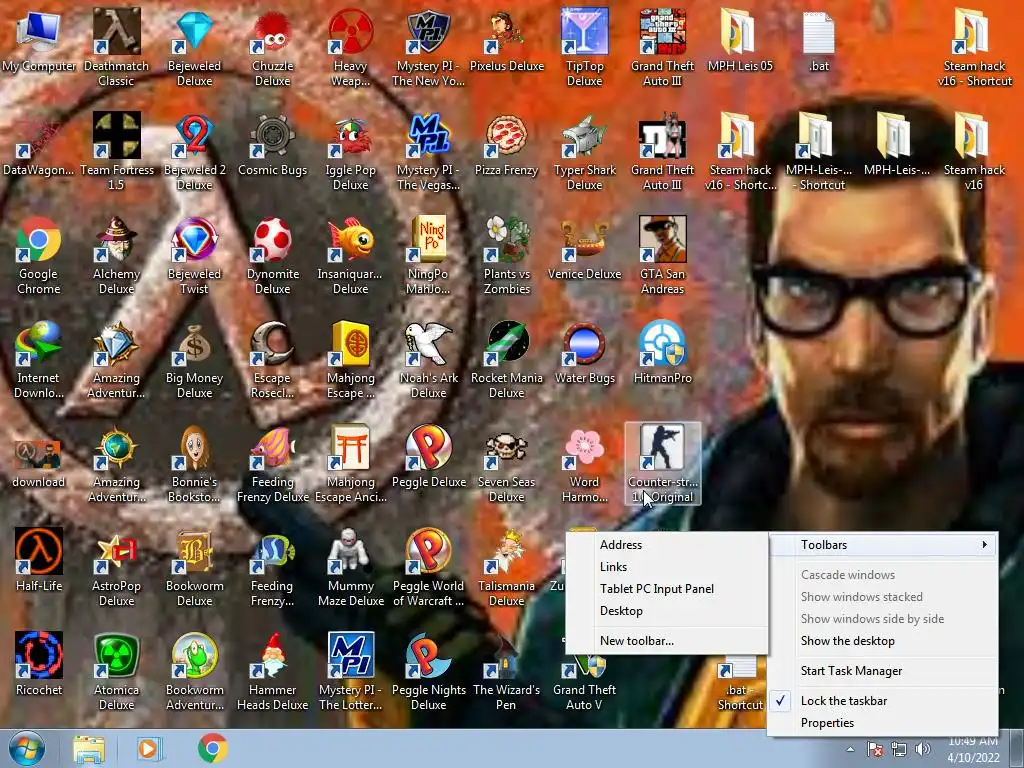The height and width of the screenshot is (768, 1024).
Task: Show hidden tray icons arrow
Action: pos(850,749)
